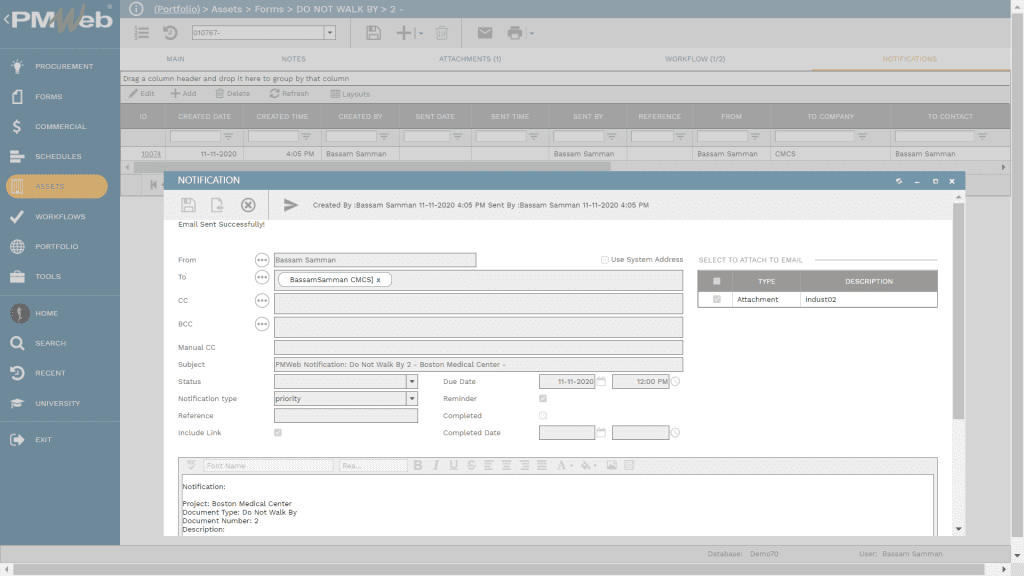Cancel notification with circled X icon
Viewport: 1024px width, 576px height.
click(x=248, y=205)
